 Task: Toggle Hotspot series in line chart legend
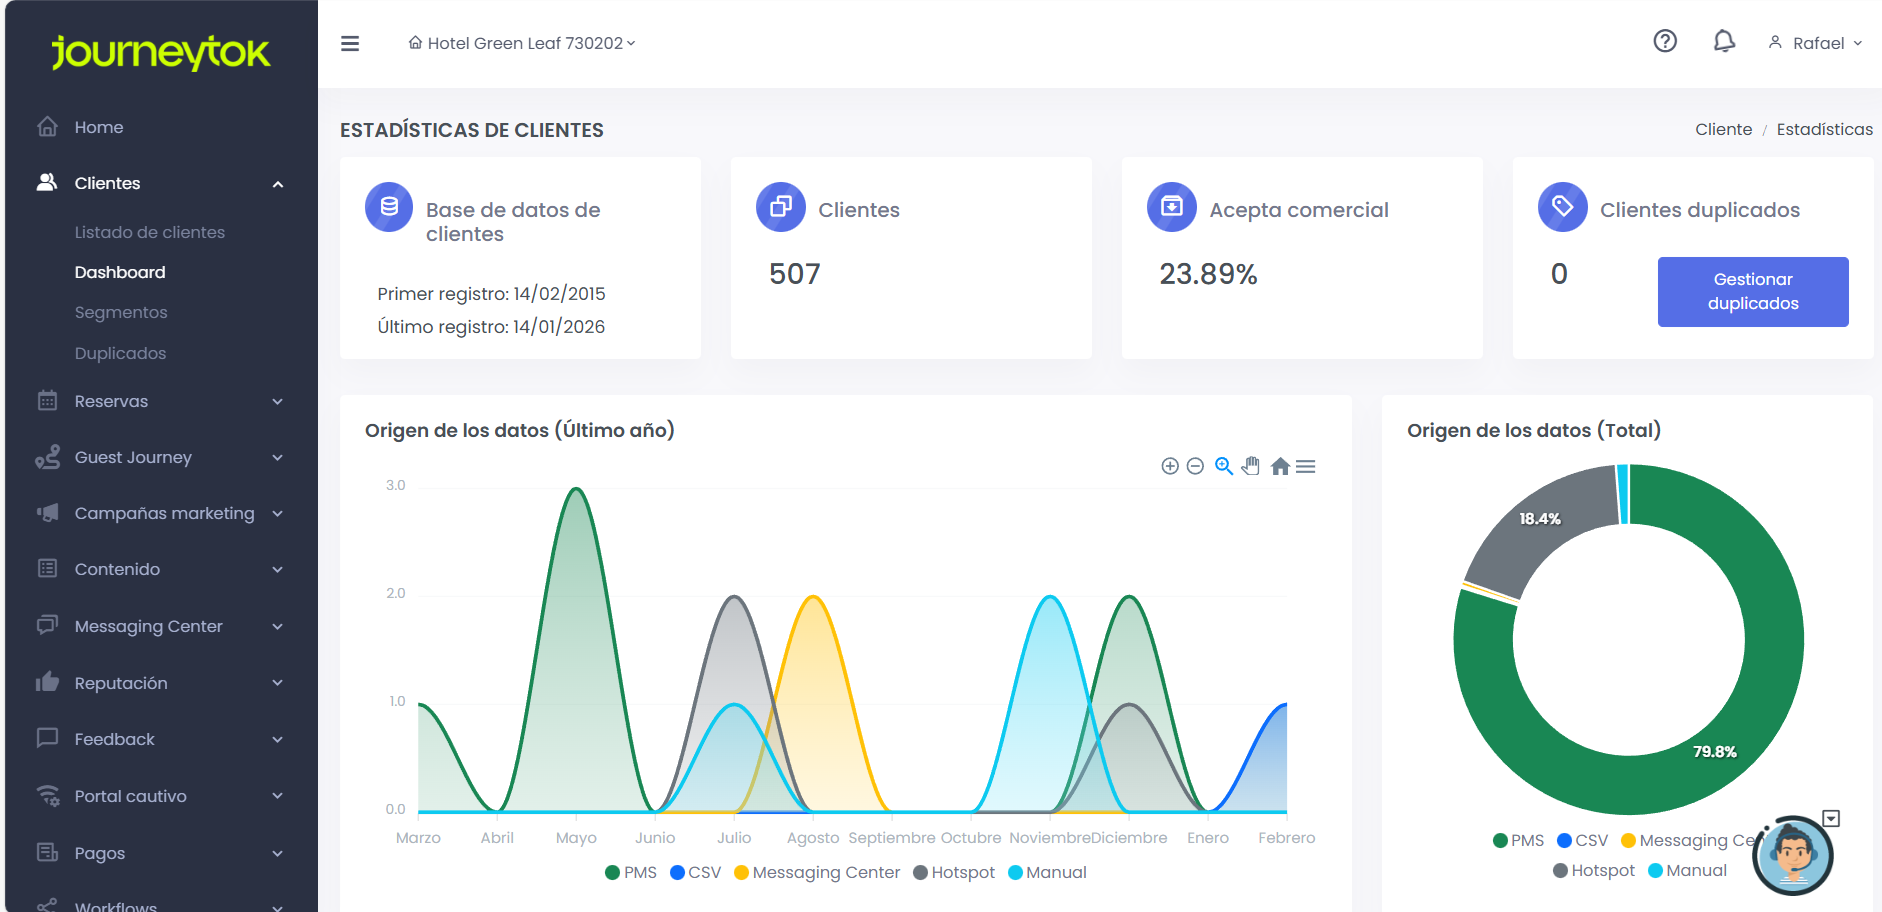pyautogui.click(x=954, y=873)
